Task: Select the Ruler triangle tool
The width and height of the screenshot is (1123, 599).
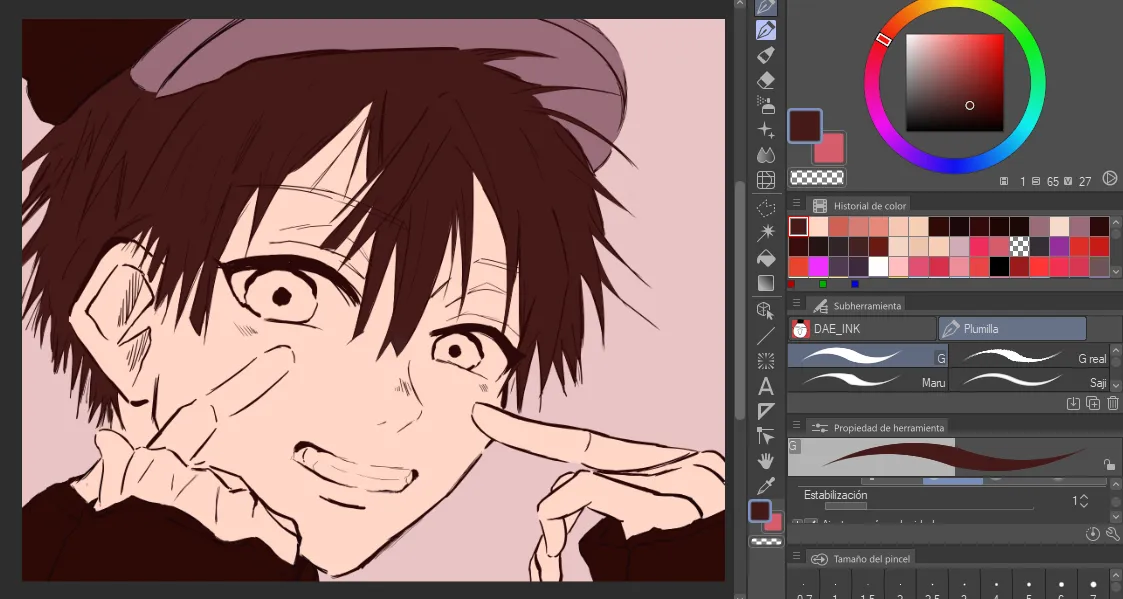Action: 766,411
